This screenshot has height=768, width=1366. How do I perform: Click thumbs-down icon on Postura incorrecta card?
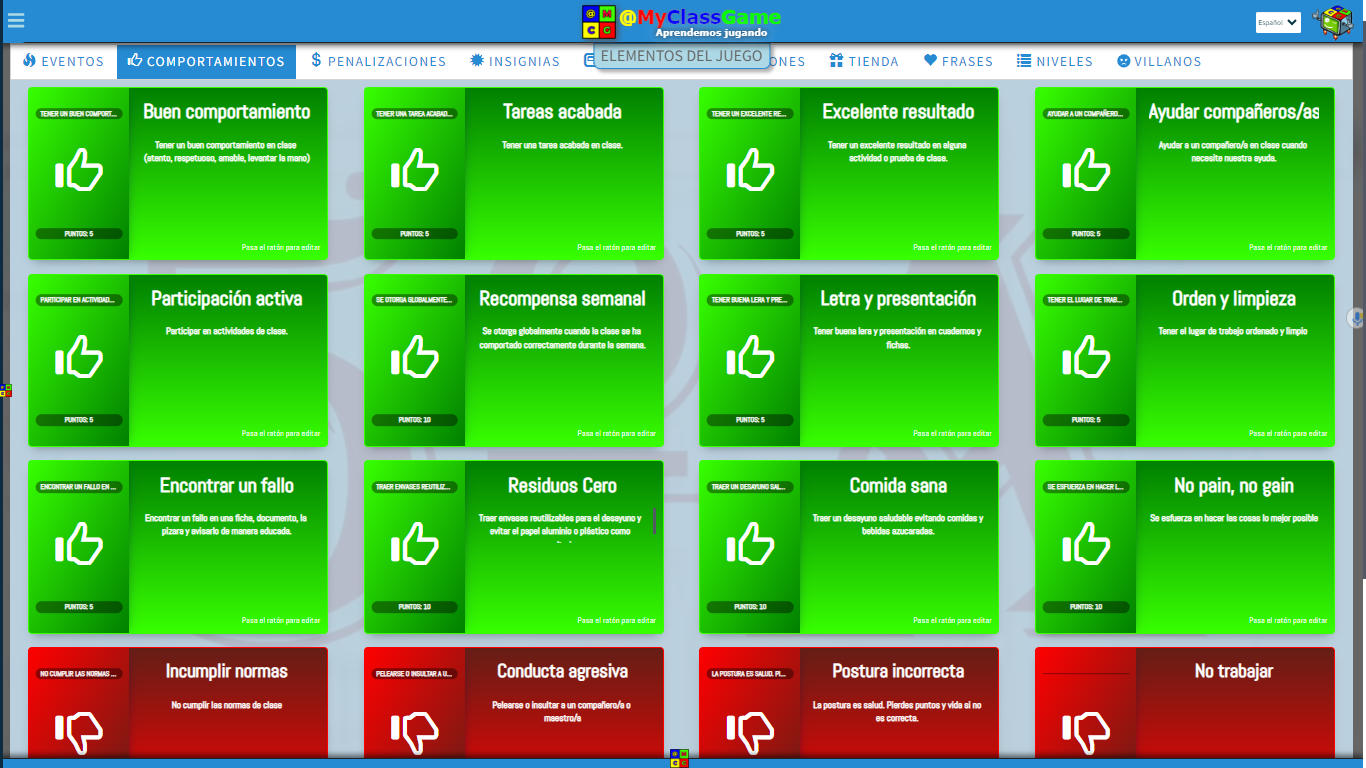click(750, 733)
